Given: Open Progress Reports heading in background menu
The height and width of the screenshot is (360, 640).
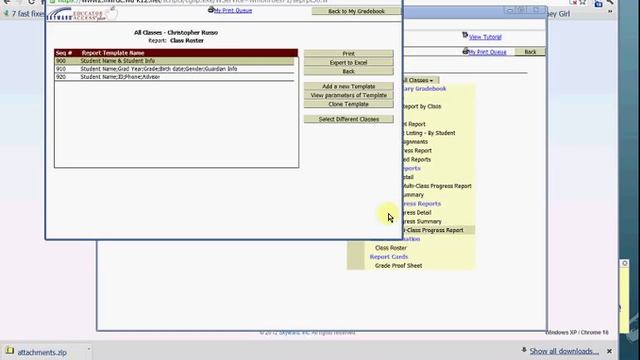Looking at the screenshot, I should click(422, 204).
